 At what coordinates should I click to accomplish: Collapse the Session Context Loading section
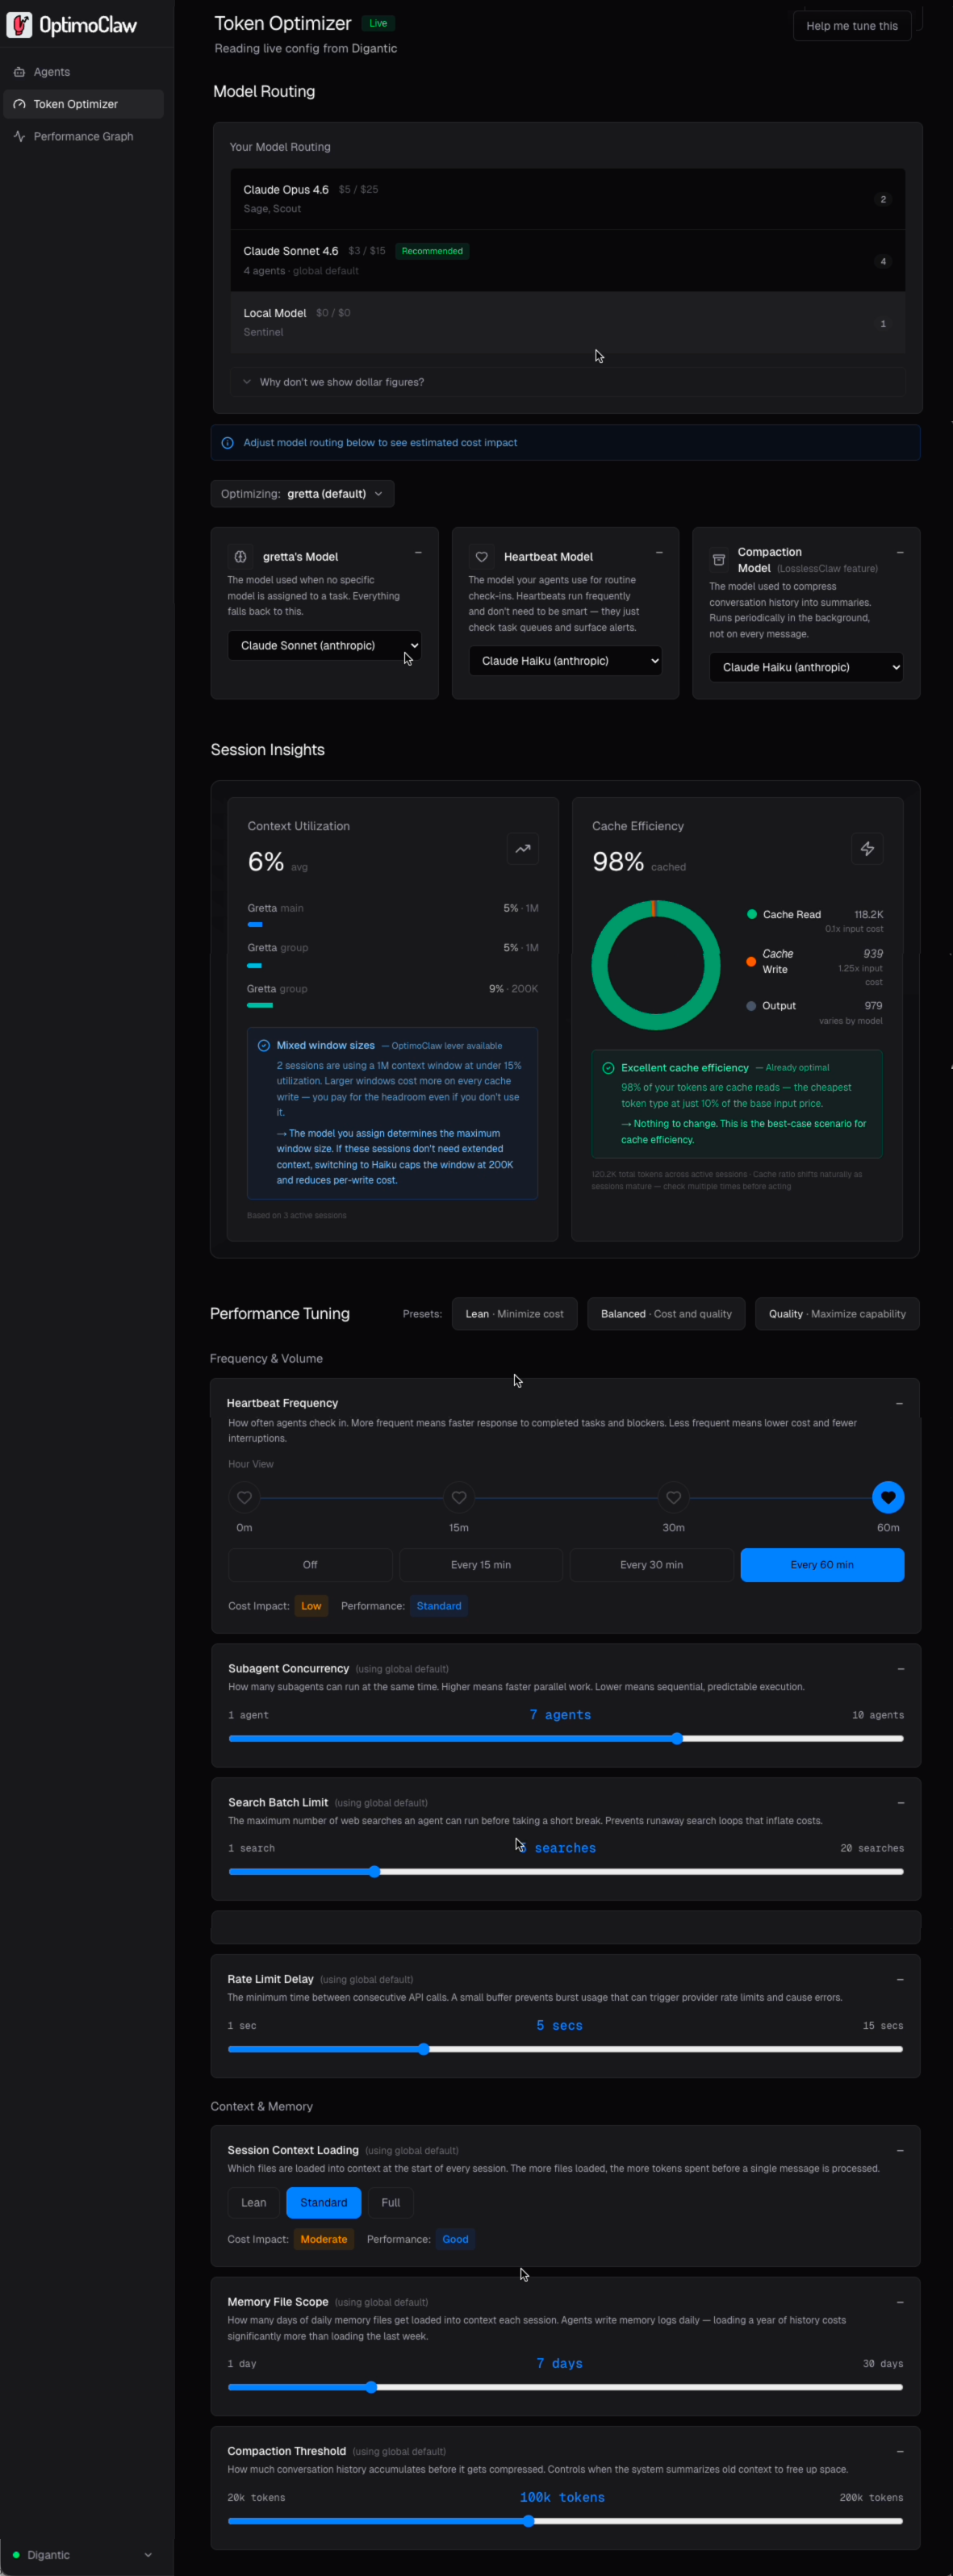coord(900,2151)
